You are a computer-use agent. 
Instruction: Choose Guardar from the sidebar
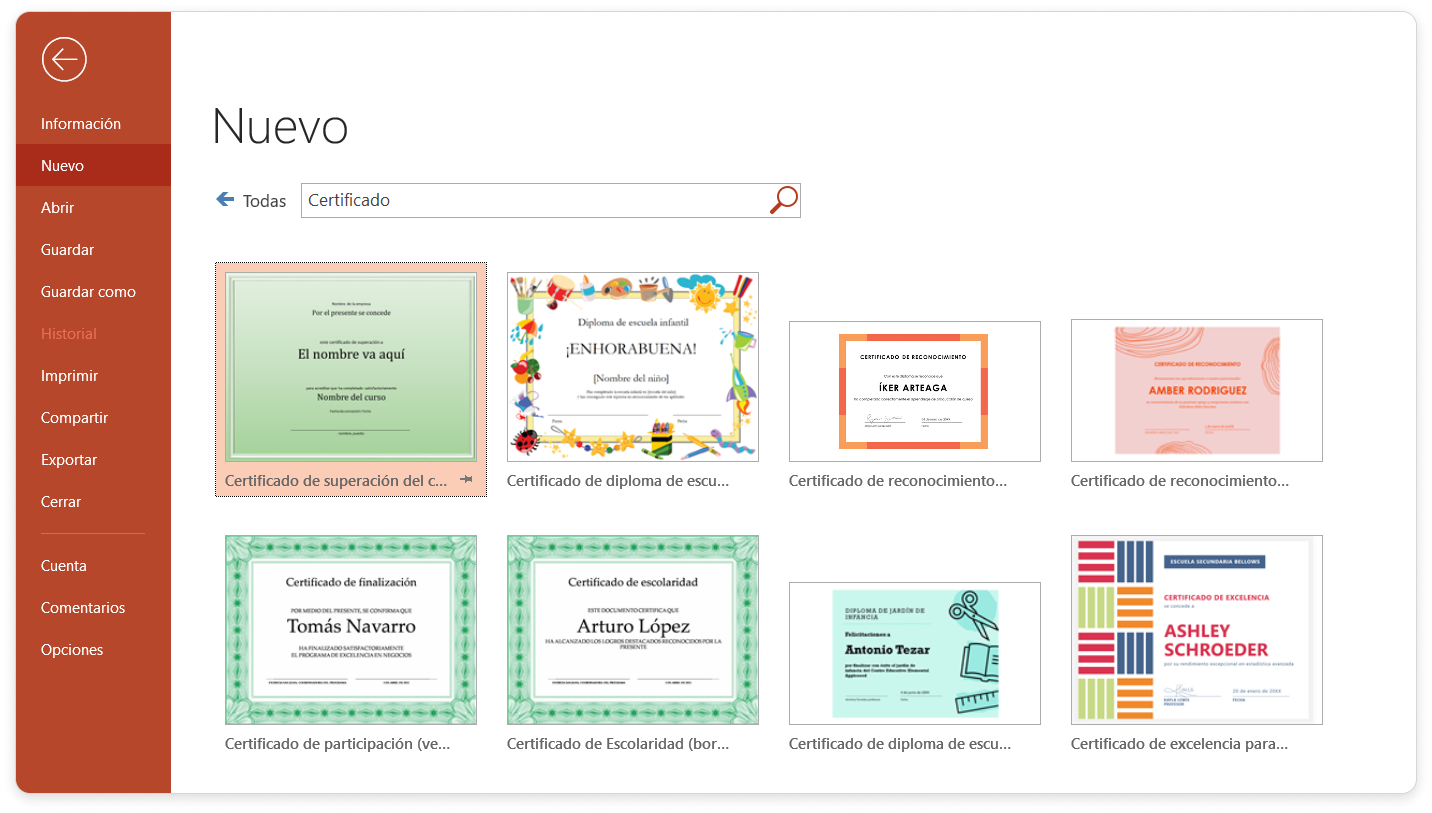(68, 250)
